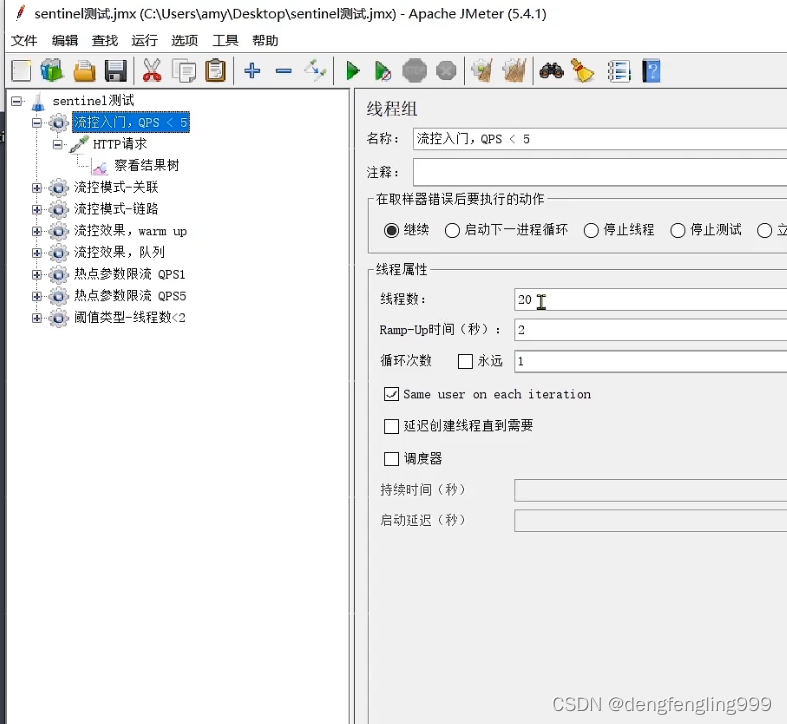
Task: Open the 运行 menu
Action: pyautogui.click(x=145, y=41)
